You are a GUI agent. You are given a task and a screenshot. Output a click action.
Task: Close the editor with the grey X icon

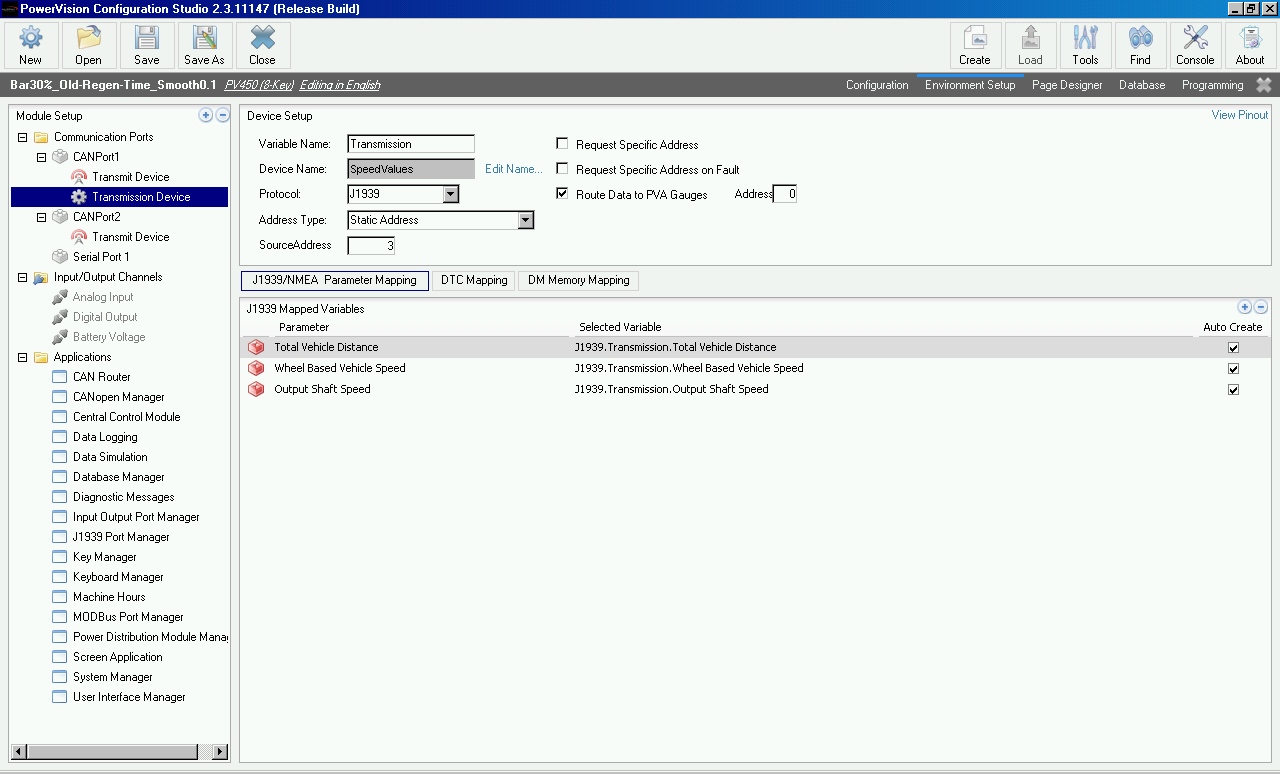[1264, 85]
